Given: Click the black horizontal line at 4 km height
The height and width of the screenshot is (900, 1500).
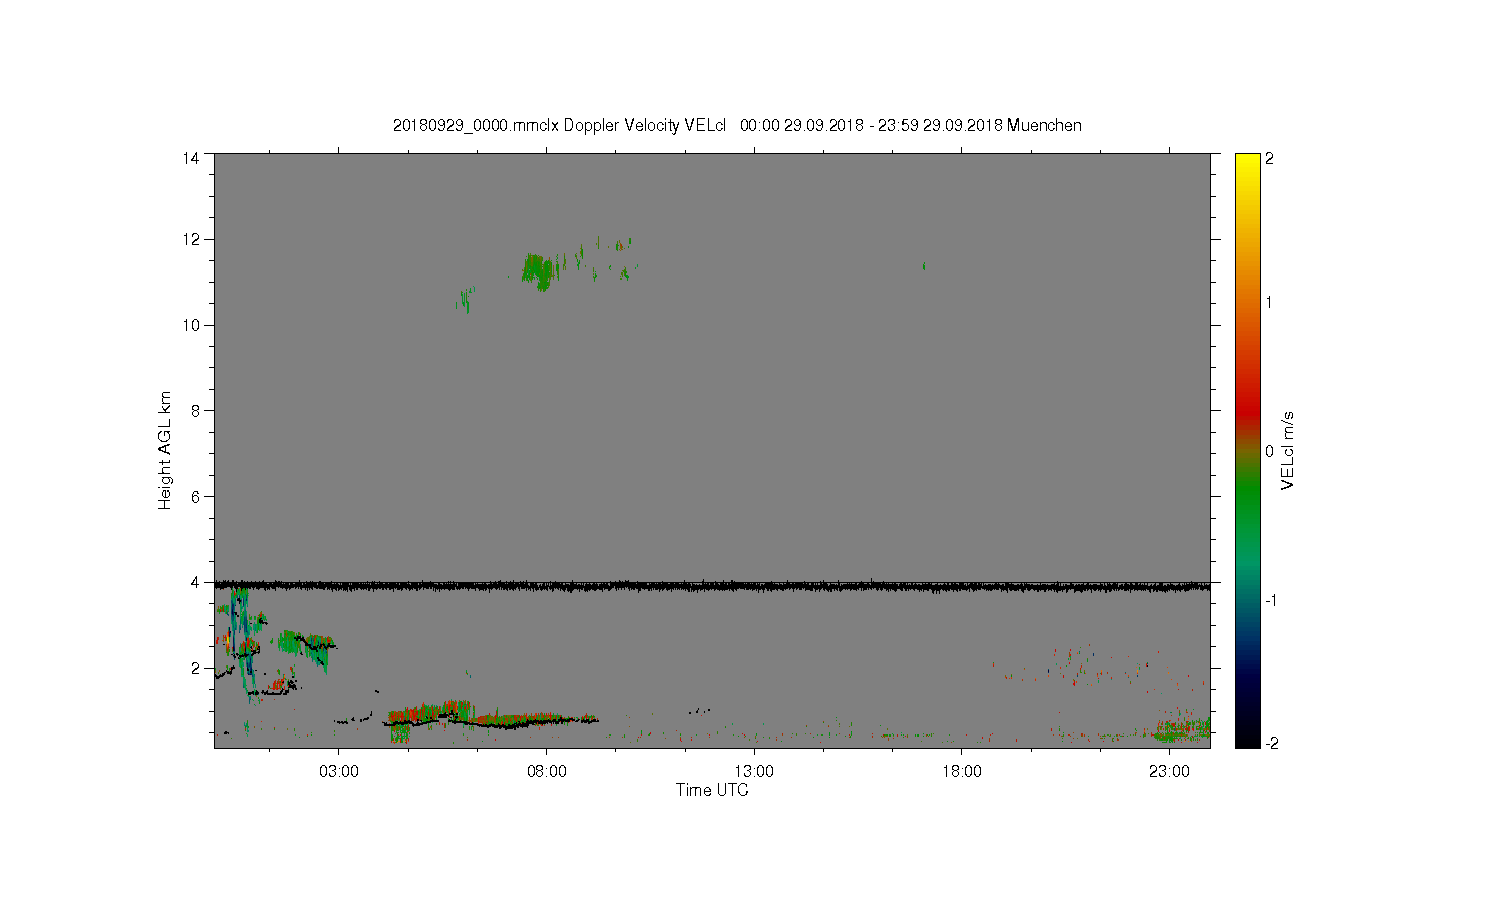Looking at the screenshot, I should point(712,586).
